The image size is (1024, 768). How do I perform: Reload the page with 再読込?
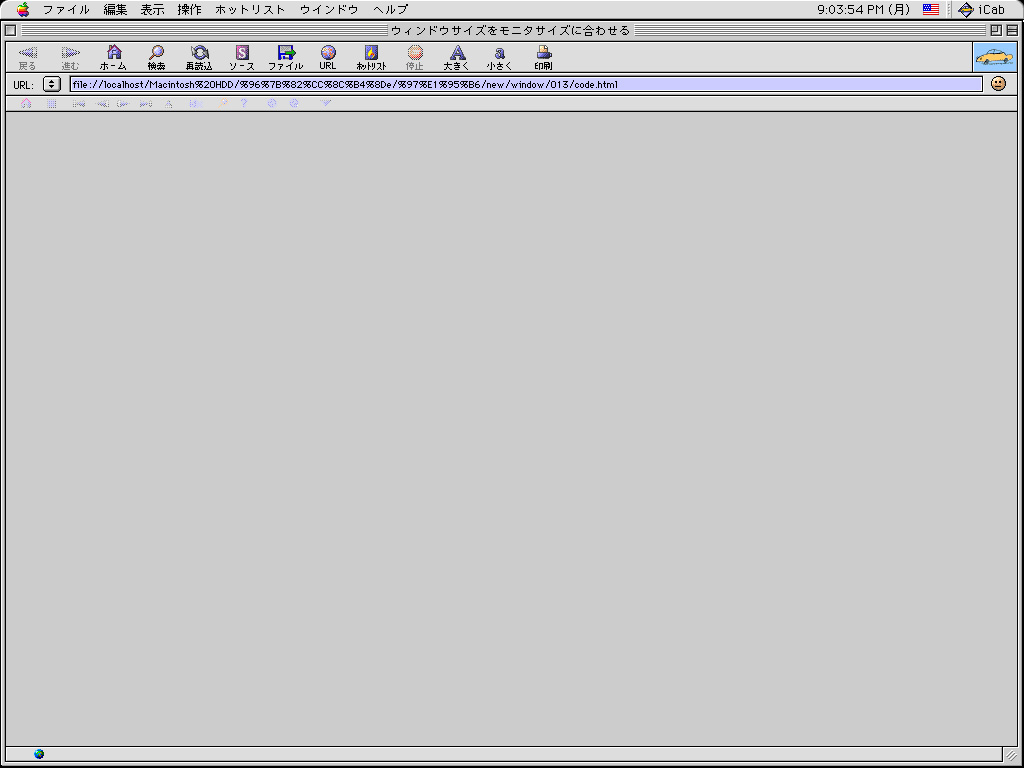point(199,57)
